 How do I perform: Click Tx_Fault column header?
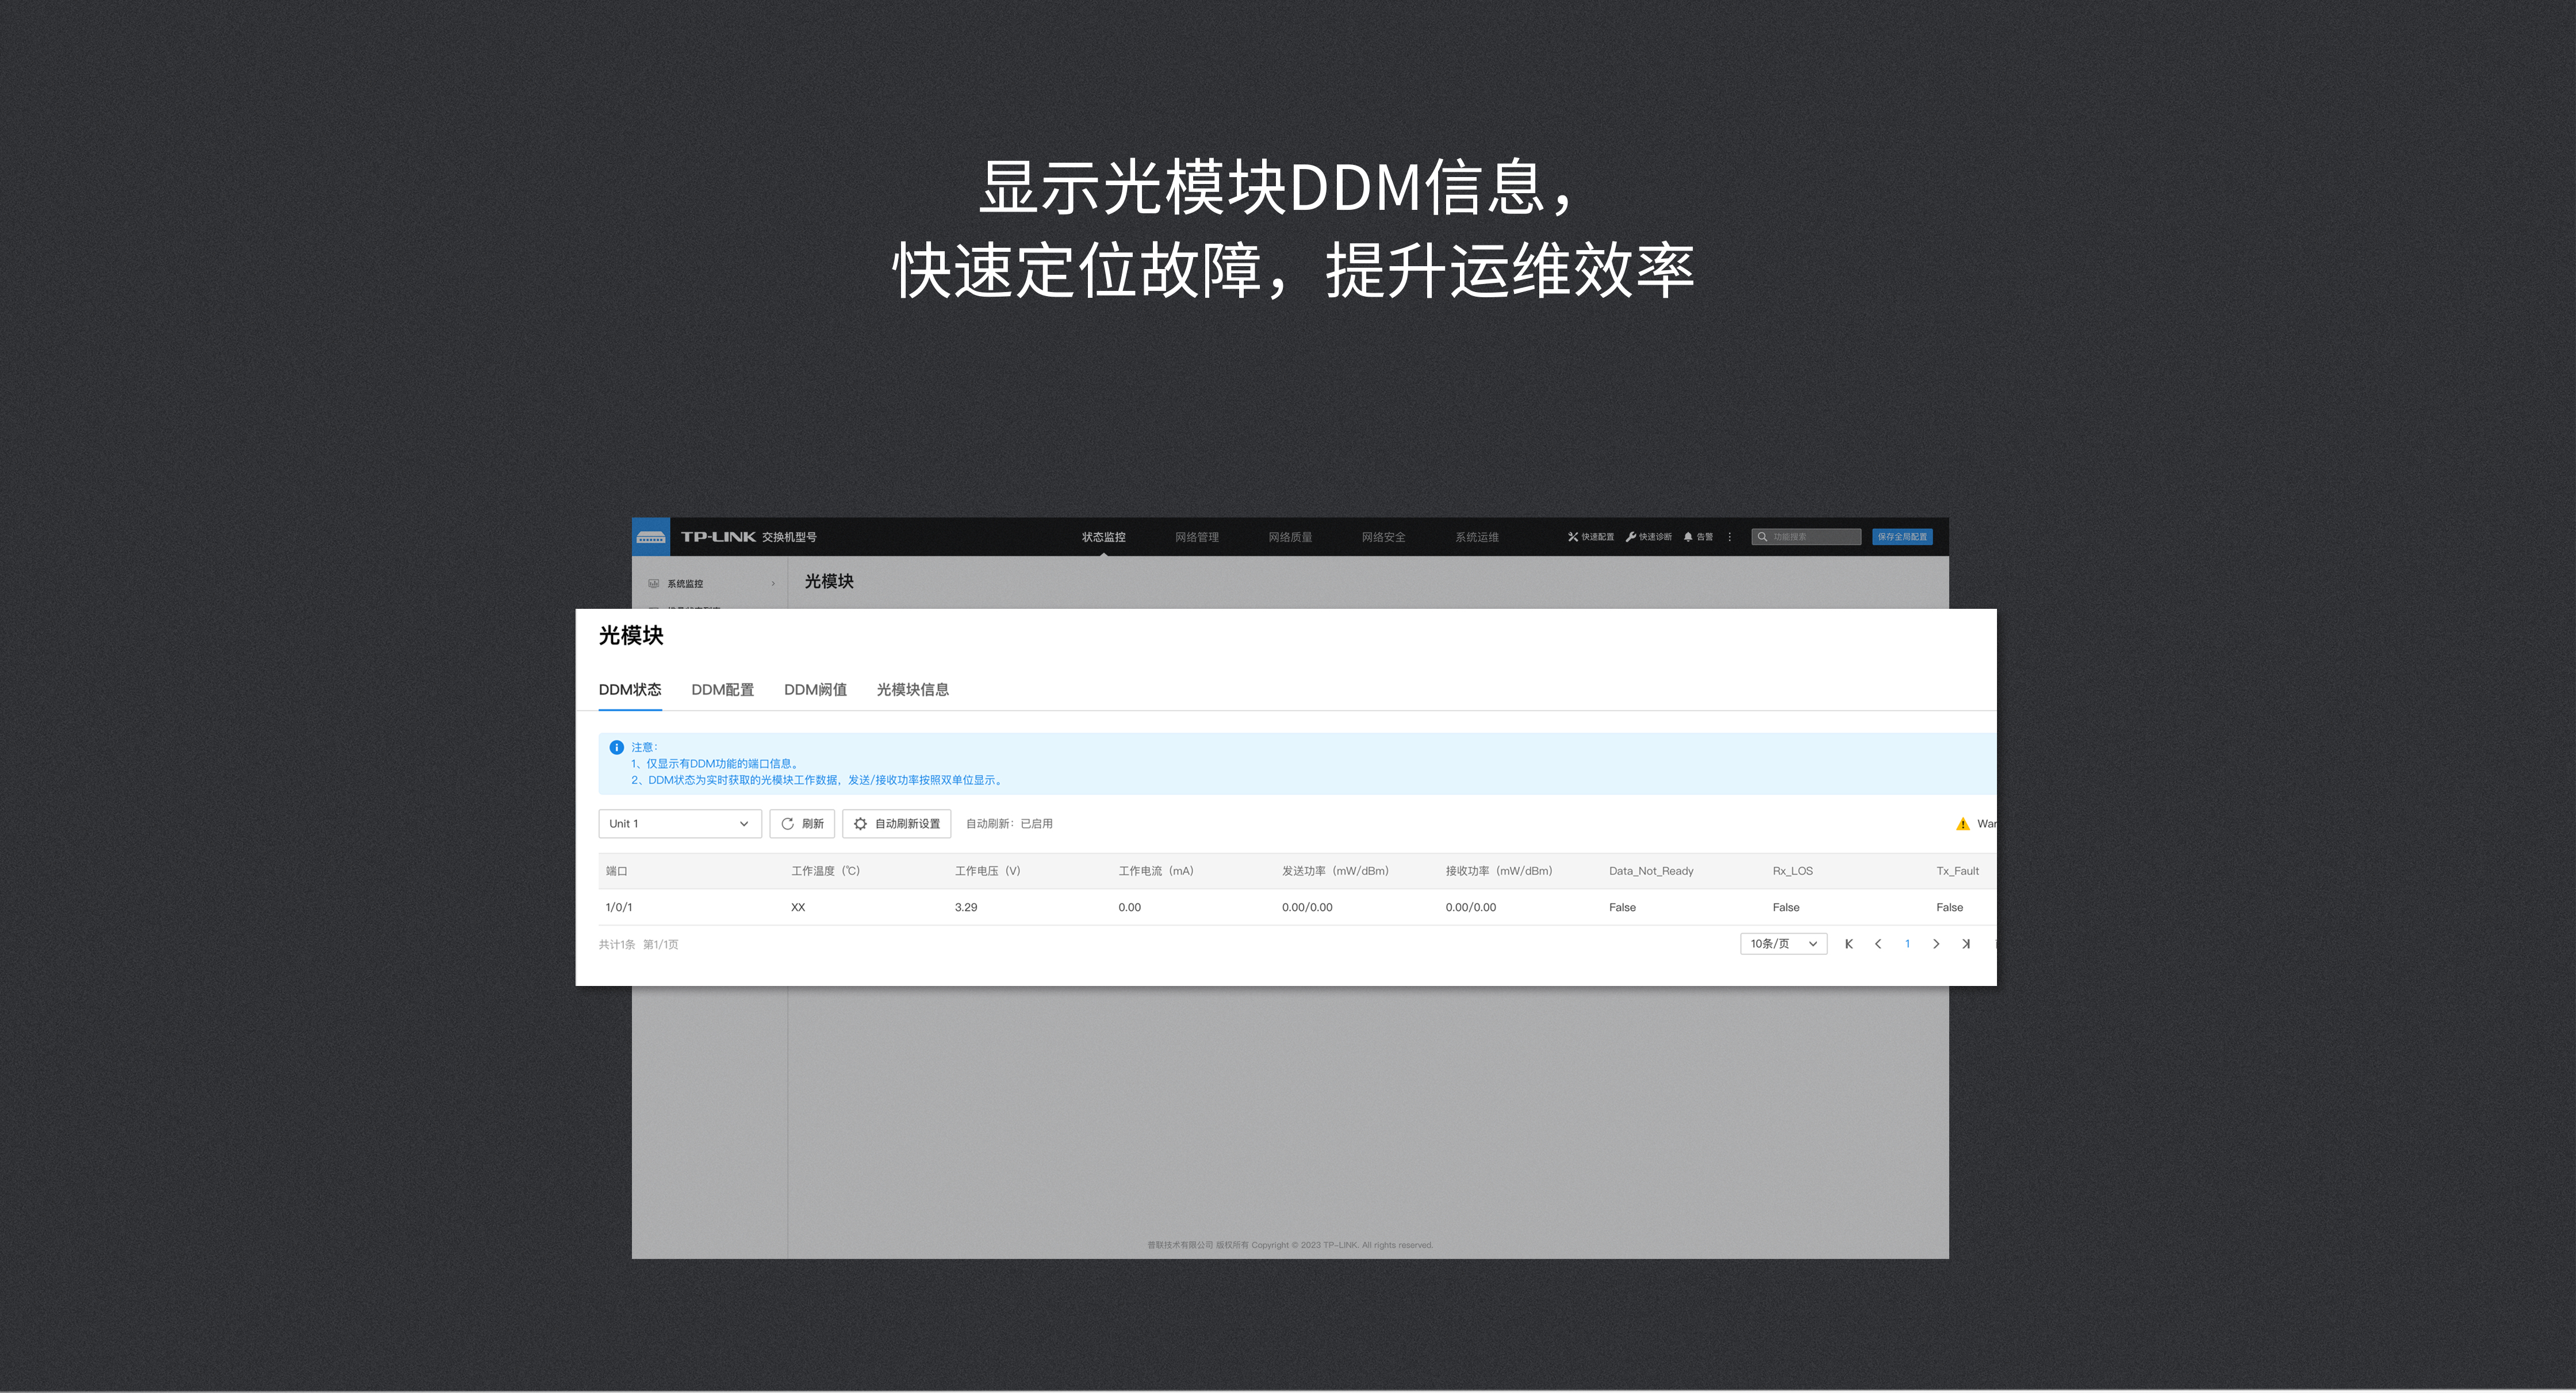(x=1958, y=871)
